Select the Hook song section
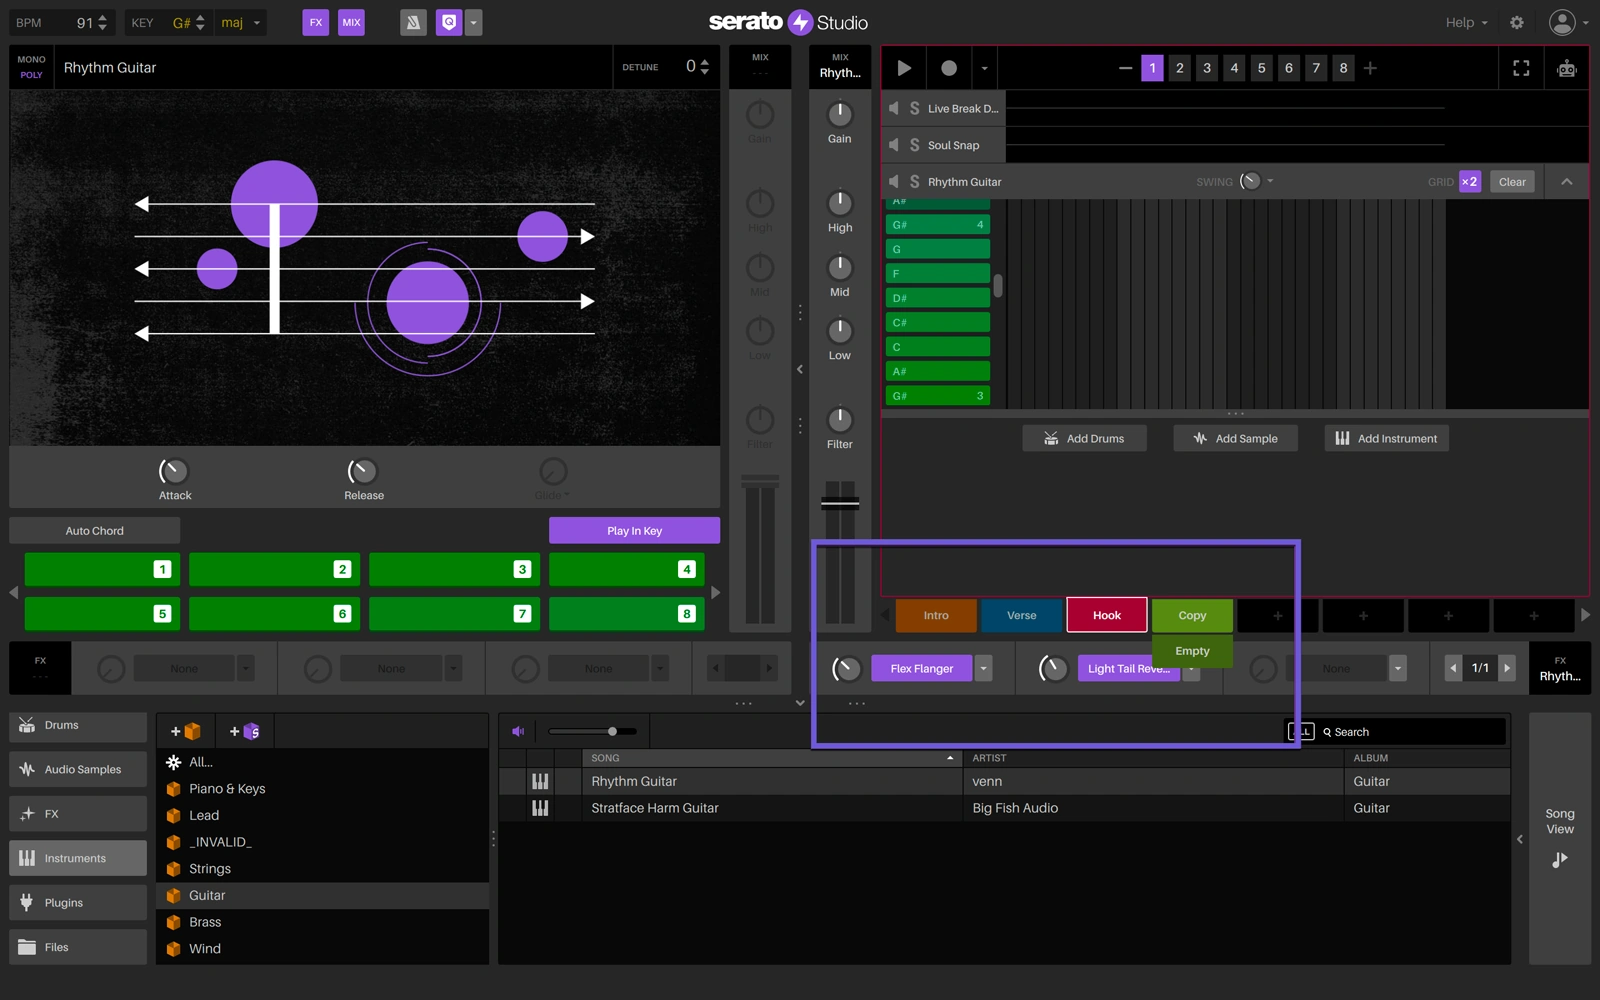 [1107, 615]
